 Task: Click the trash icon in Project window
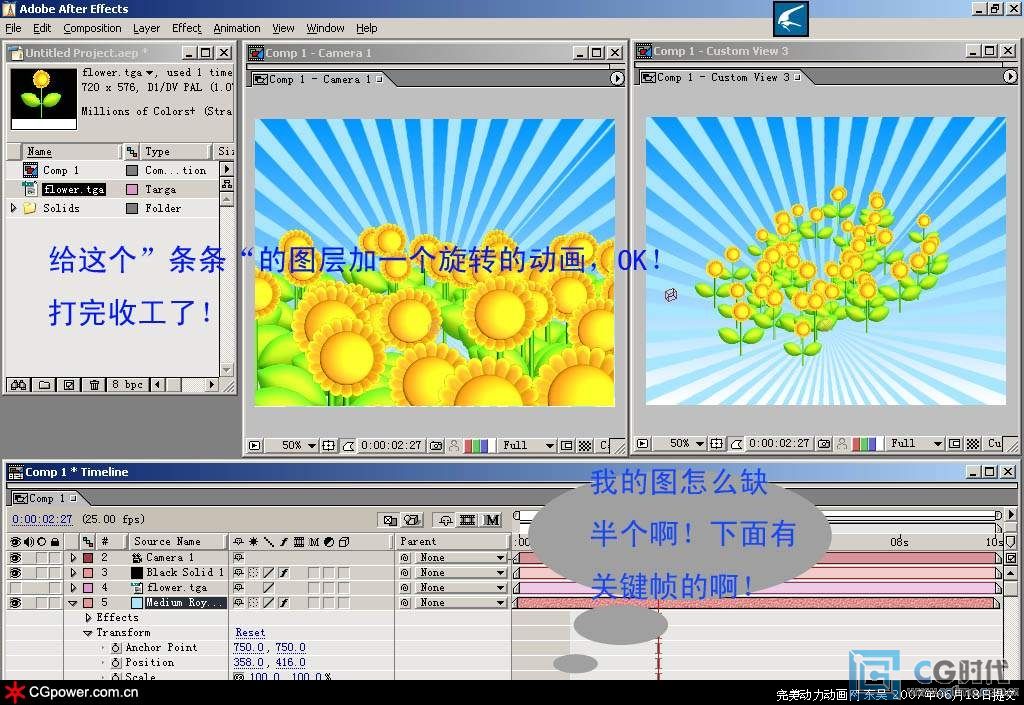click(94, 384)
